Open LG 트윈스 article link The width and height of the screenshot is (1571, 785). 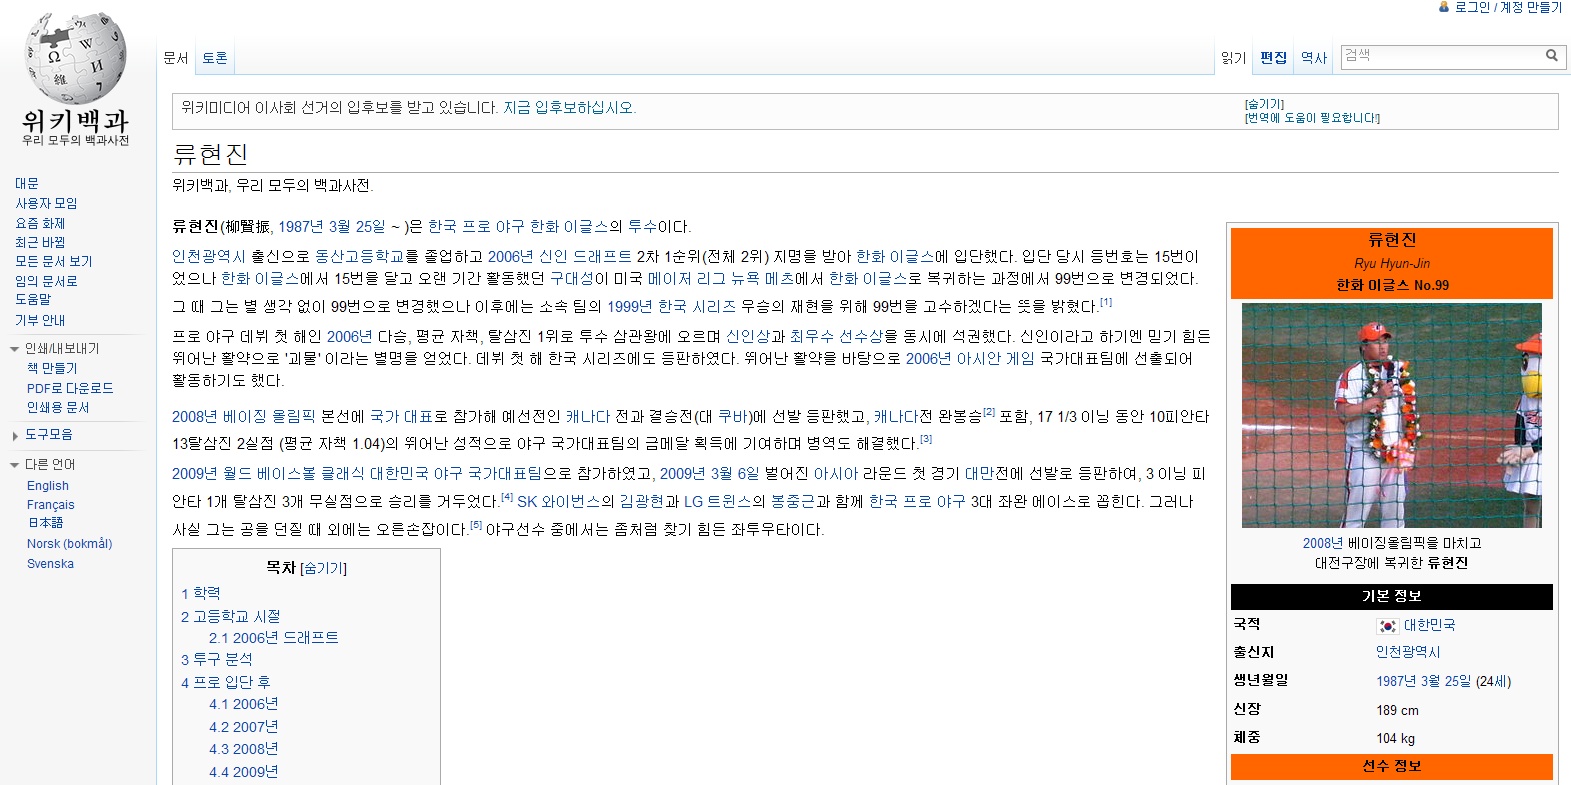coord(718,502)
